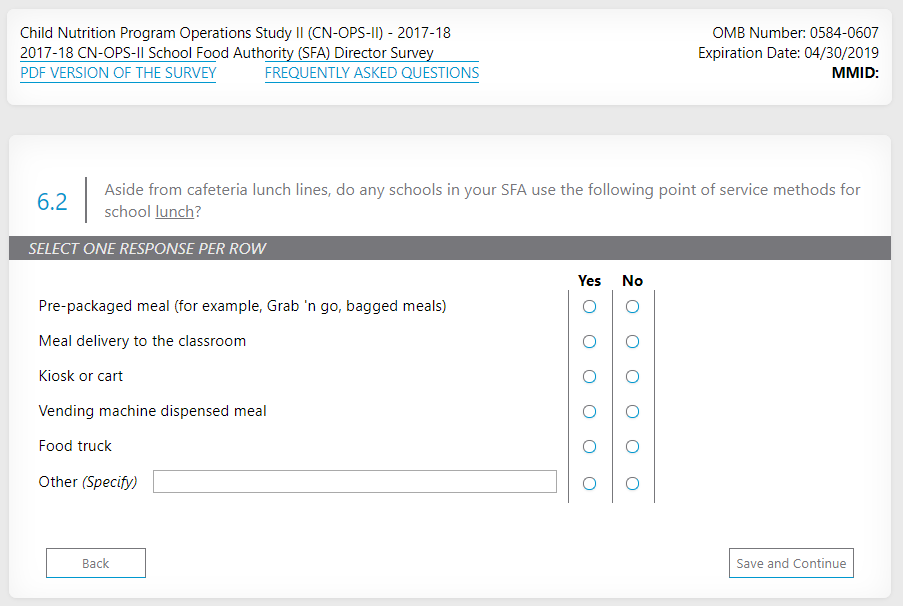Click the question number 6.2

coord(52,201)
